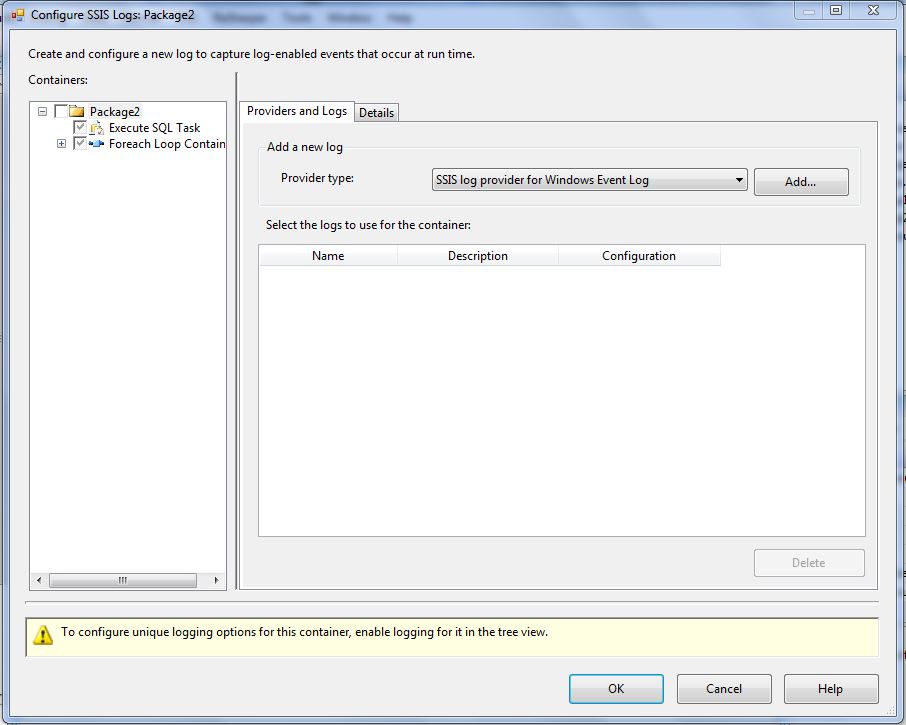This screenshot has height=725, width=906.
Task: Click the Description column header
Action: point(477,256)
